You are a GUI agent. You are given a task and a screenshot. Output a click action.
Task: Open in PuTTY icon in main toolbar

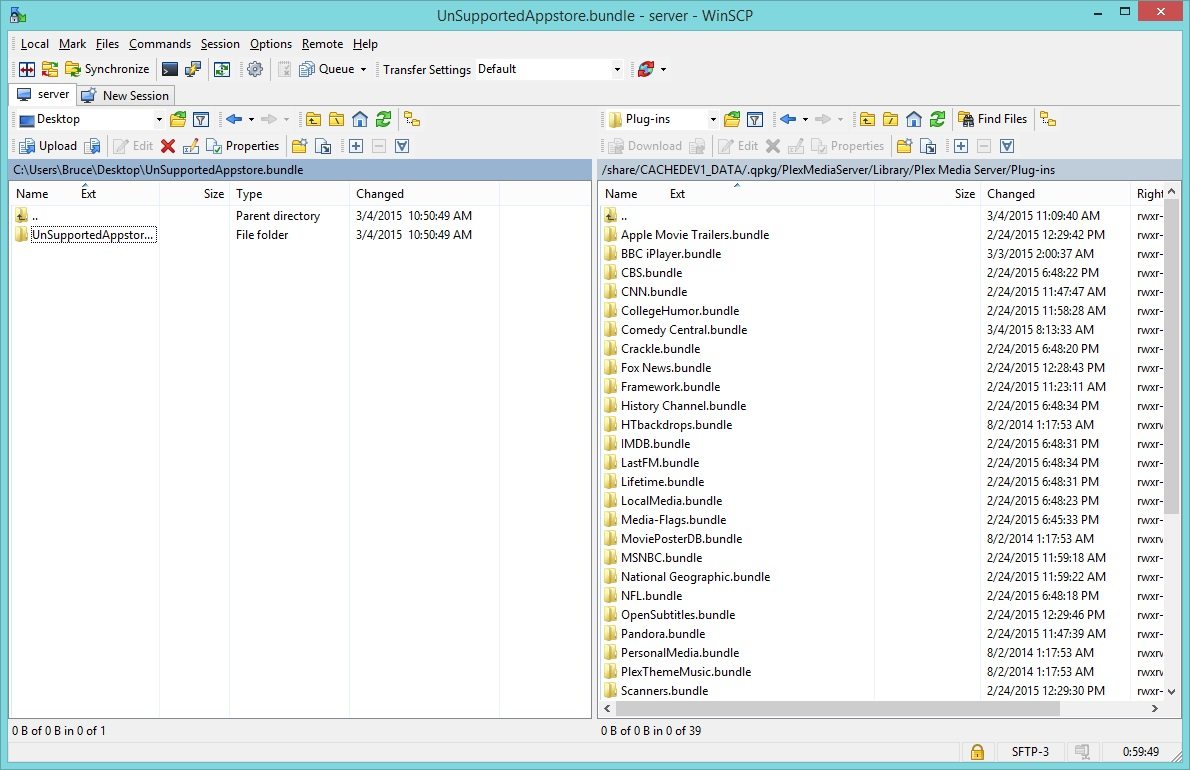tap(194, 69)
